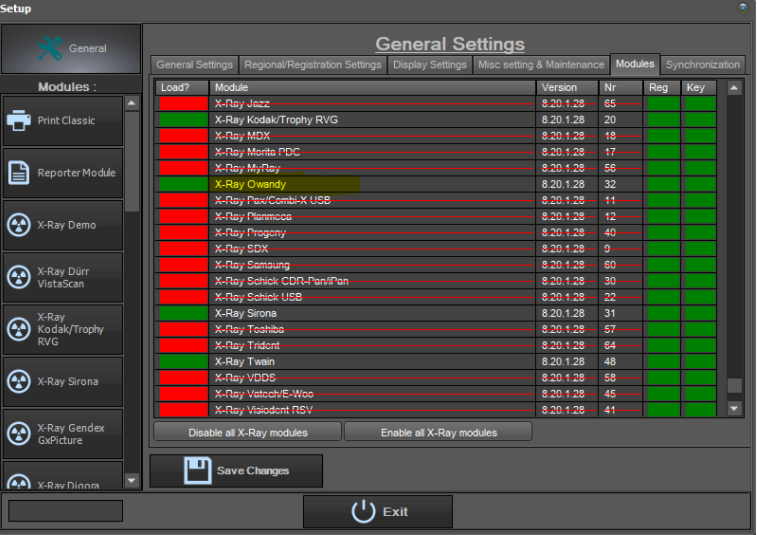Click the Key column header

coord(699,87)
